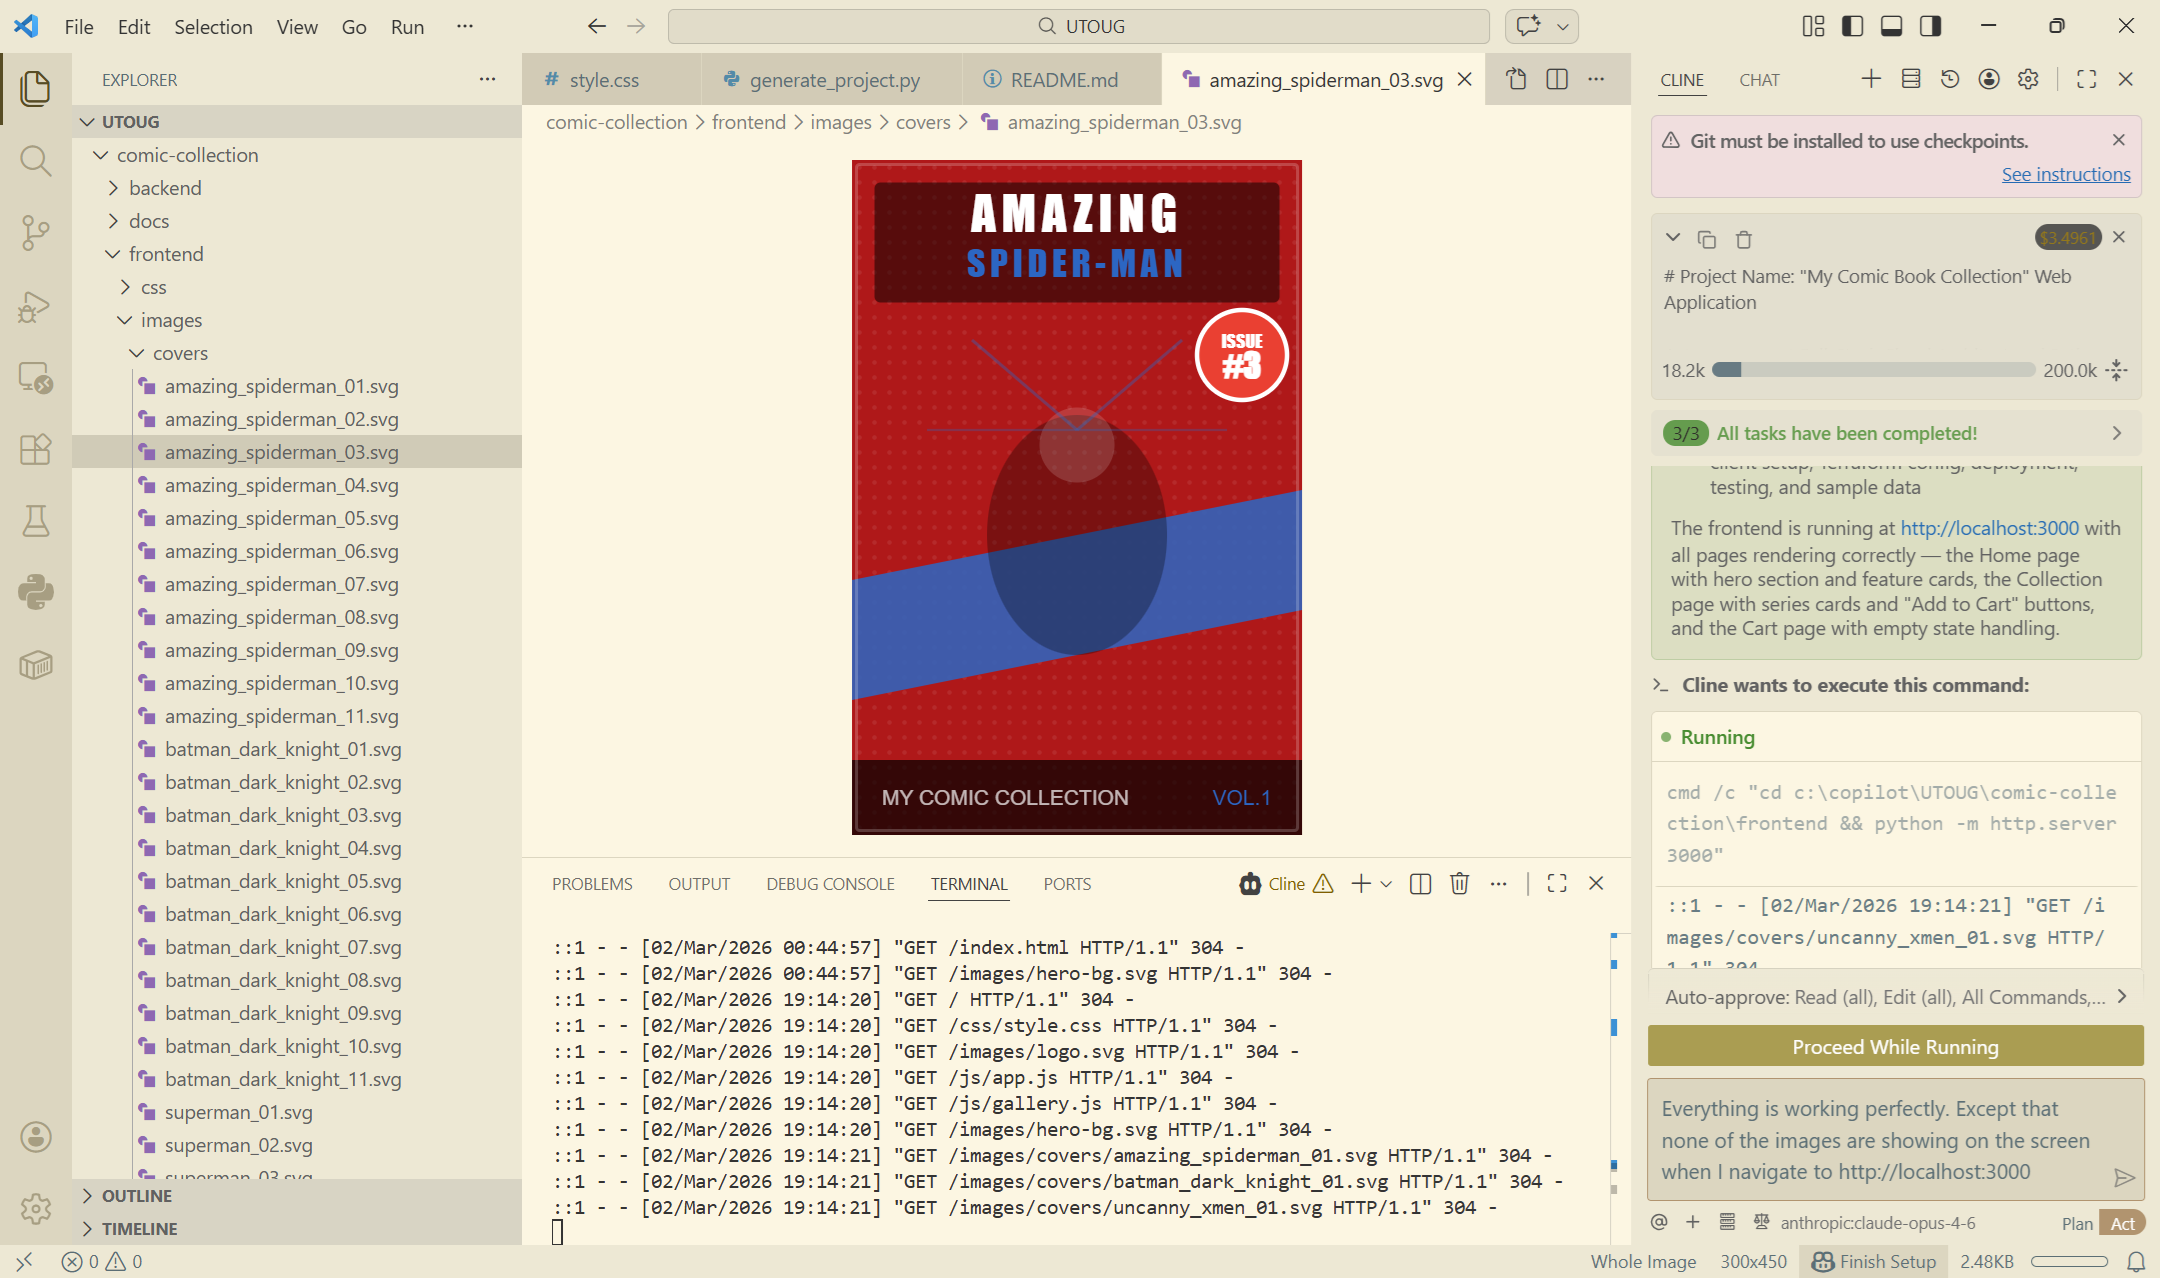Open the Extensions view in activity bar
This screenshot has width=2160, height=1278.
[35, 449]
